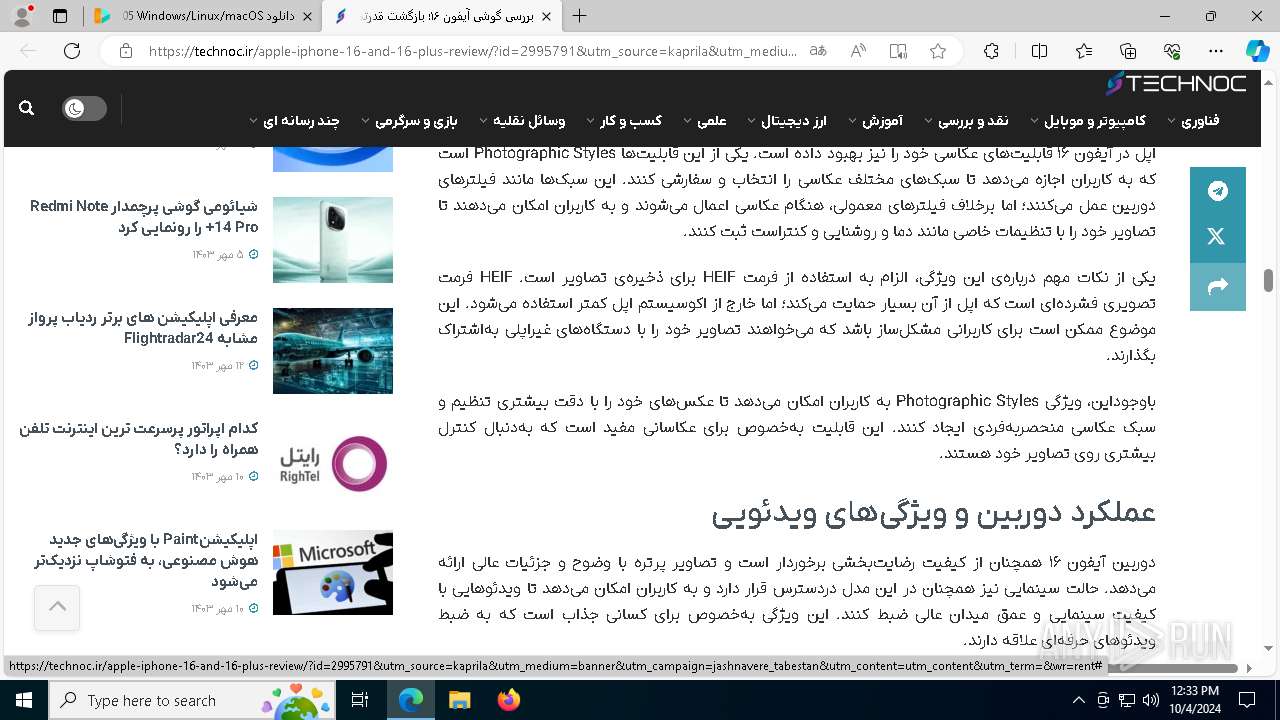Open the clock showing 12:33 PM

click(1194, 701)
